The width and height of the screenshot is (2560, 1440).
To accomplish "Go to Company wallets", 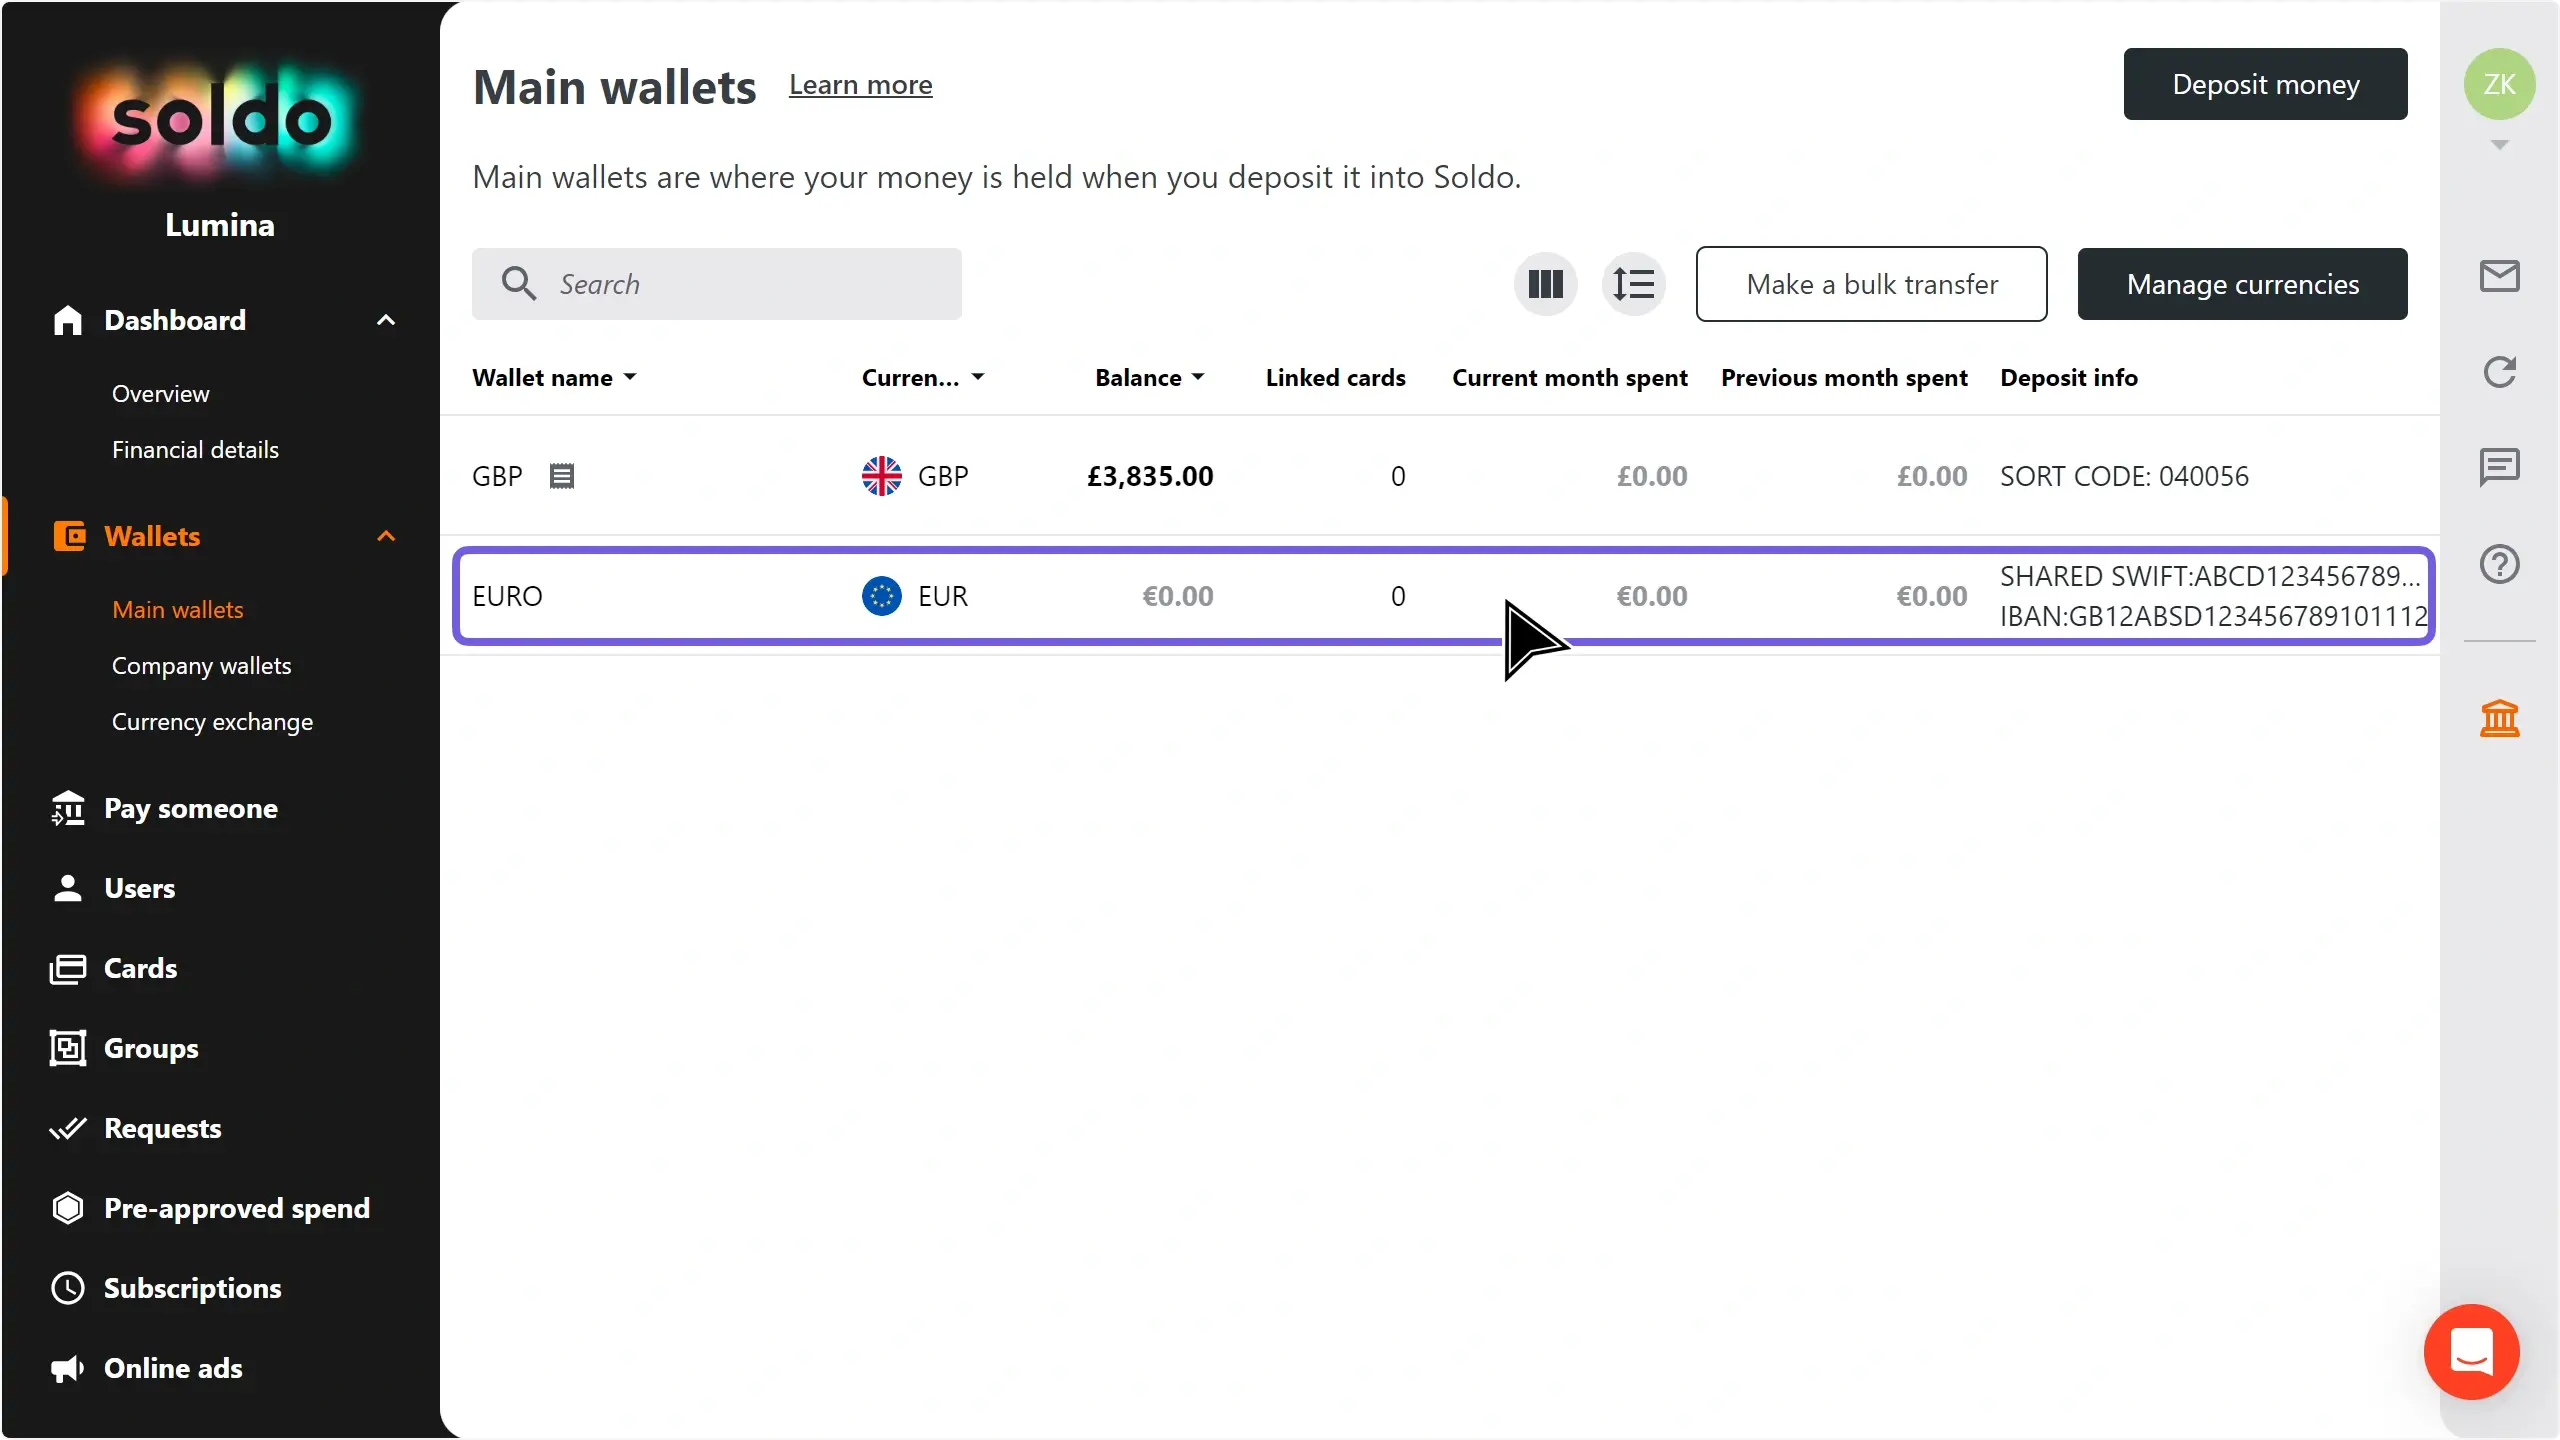I will point(201,666).
